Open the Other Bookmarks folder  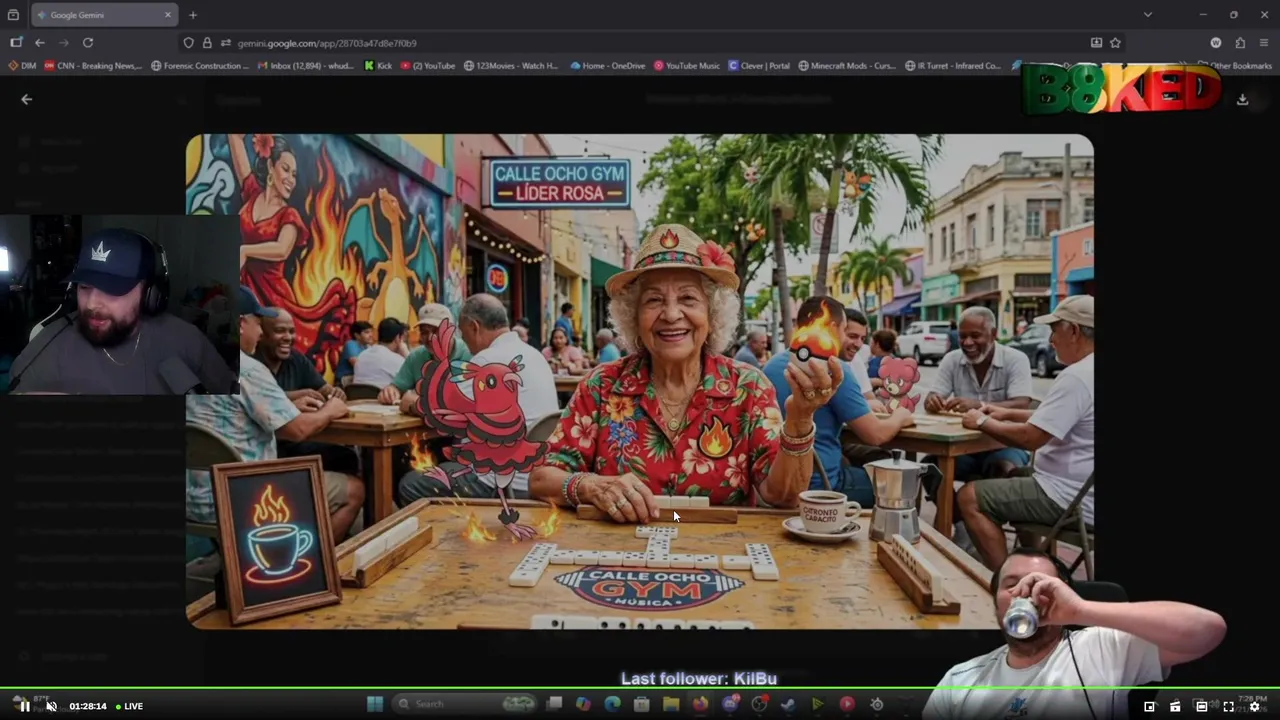(x=1234, y=66)
